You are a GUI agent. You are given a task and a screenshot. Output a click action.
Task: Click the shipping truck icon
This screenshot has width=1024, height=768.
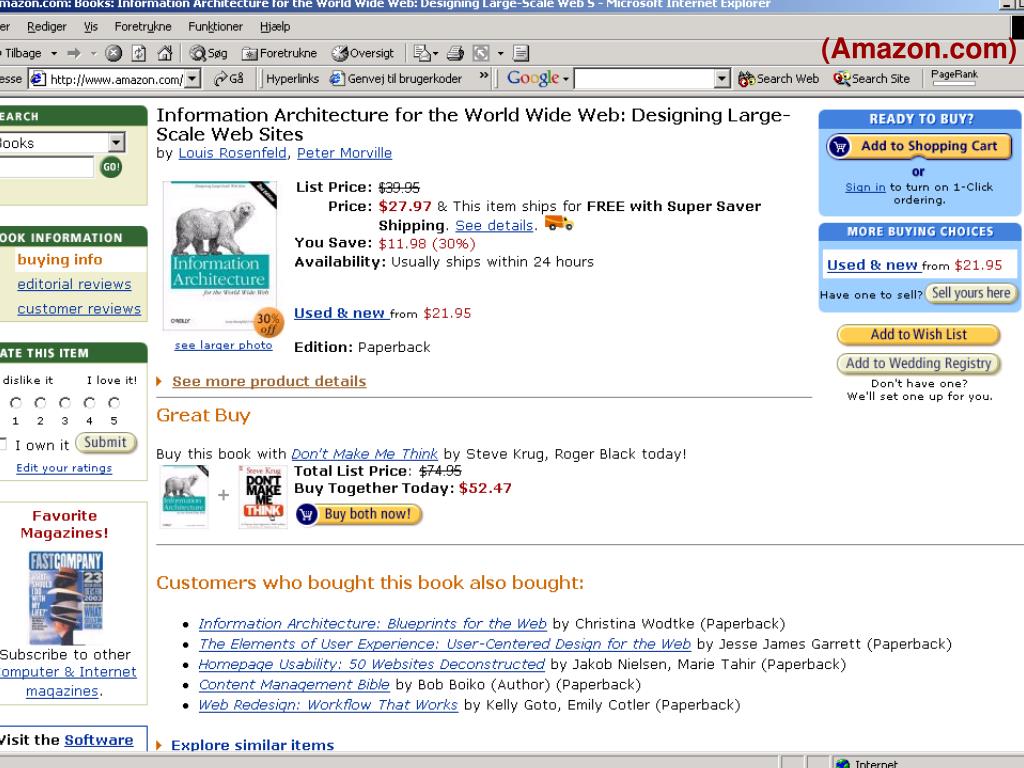[559, 223]
